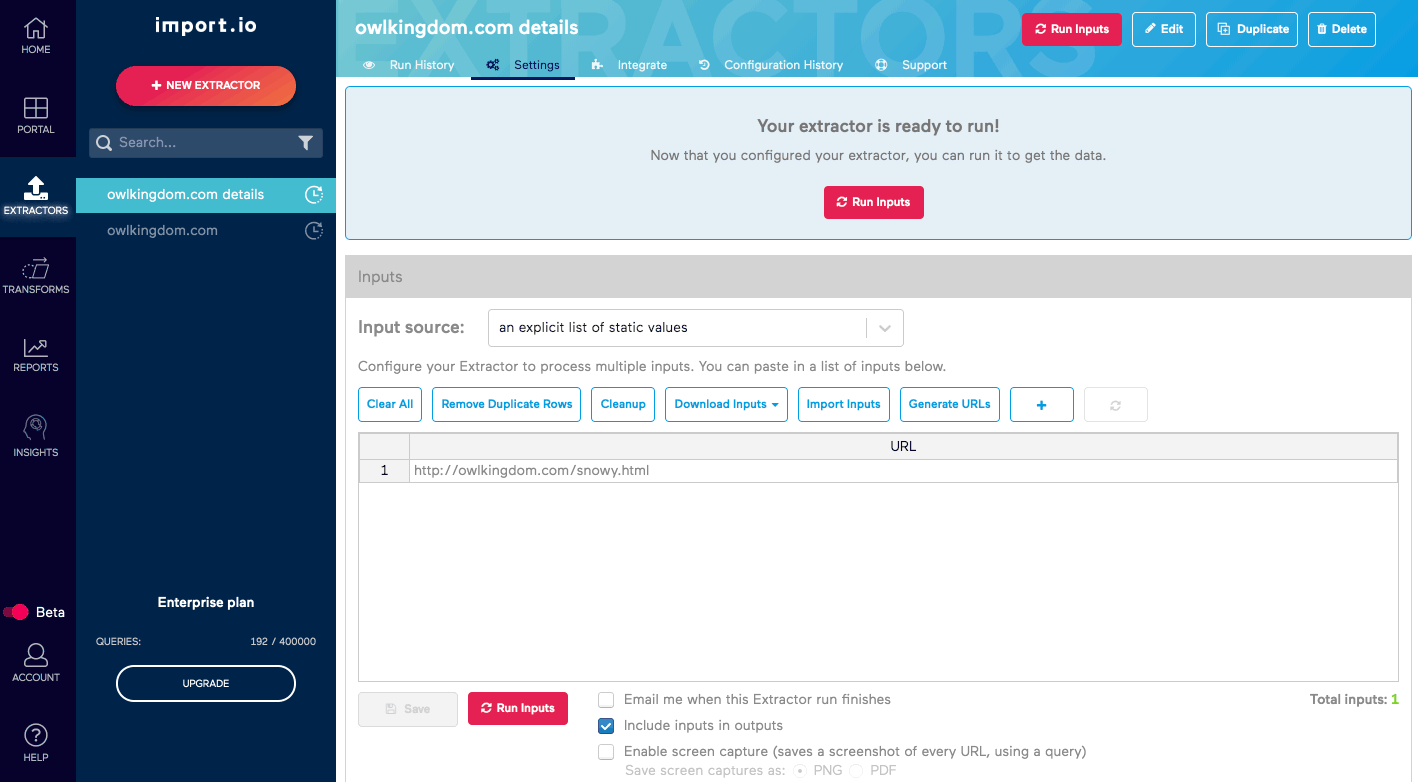Select the Extractors sidebar icon
The image size is (1418, 782).
tap(36, 193)
